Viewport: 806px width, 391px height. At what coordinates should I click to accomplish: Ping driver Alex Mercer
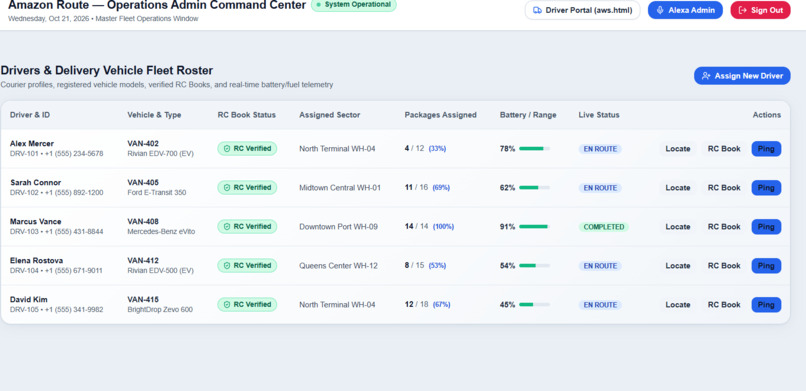point(766,148)
